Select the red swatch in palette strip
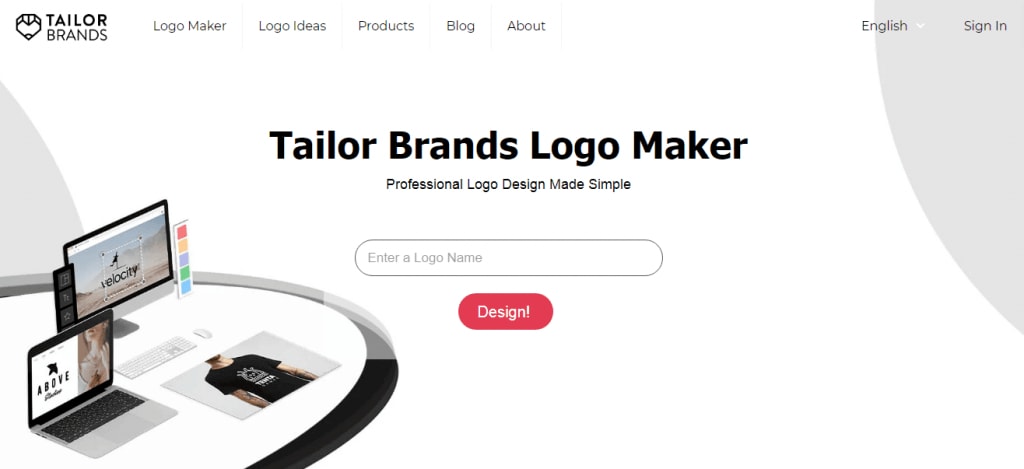 point(182,232)
